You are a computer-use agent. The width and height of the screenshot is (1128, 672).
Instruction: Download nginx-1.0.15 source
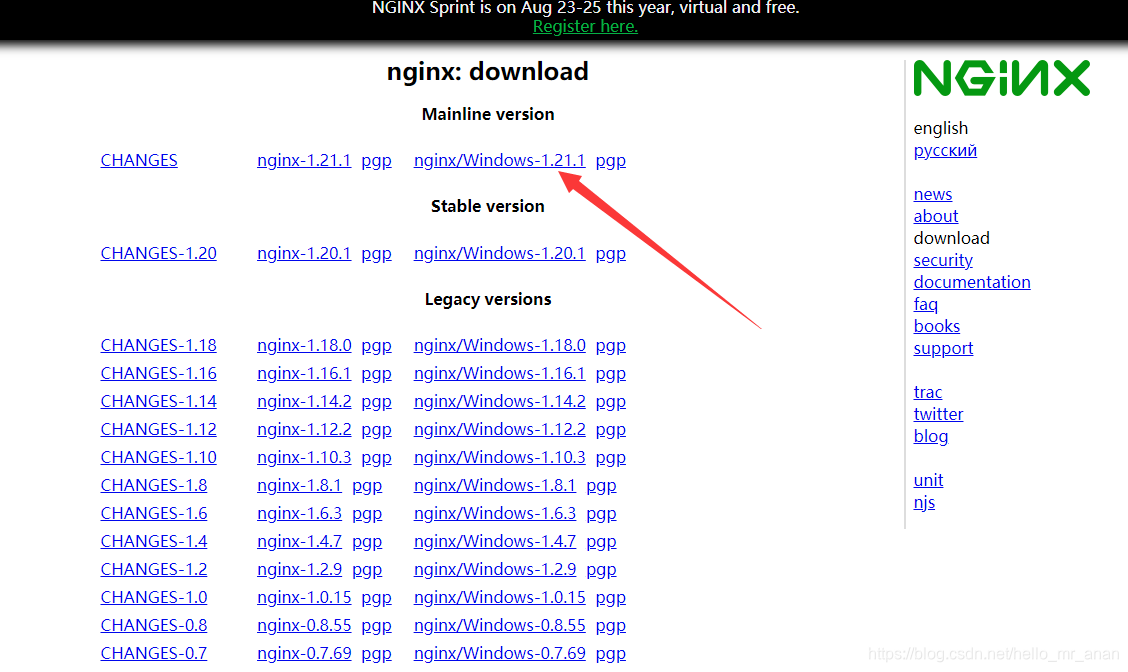[304, 598]
